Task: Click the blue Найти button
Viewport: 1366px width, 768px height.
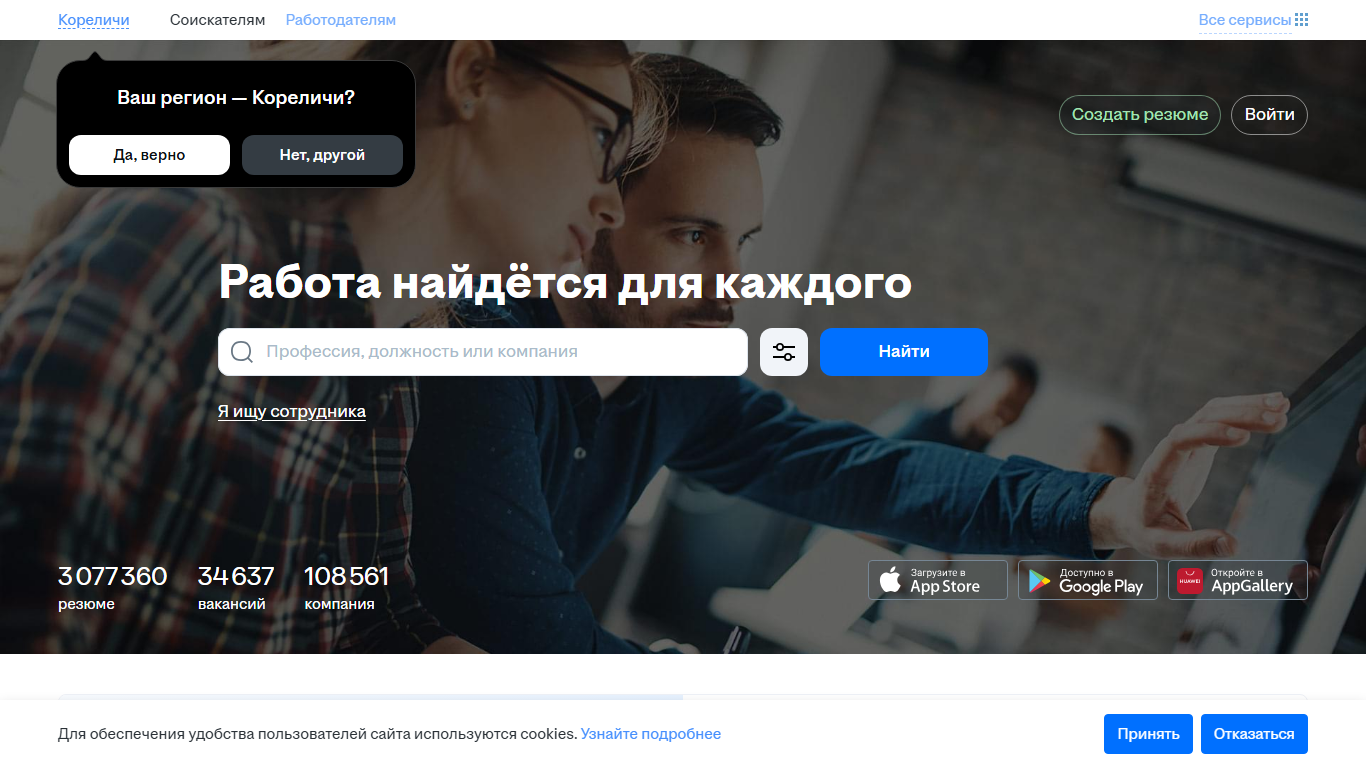Action: pyautogui.click(x=904, y=352)
